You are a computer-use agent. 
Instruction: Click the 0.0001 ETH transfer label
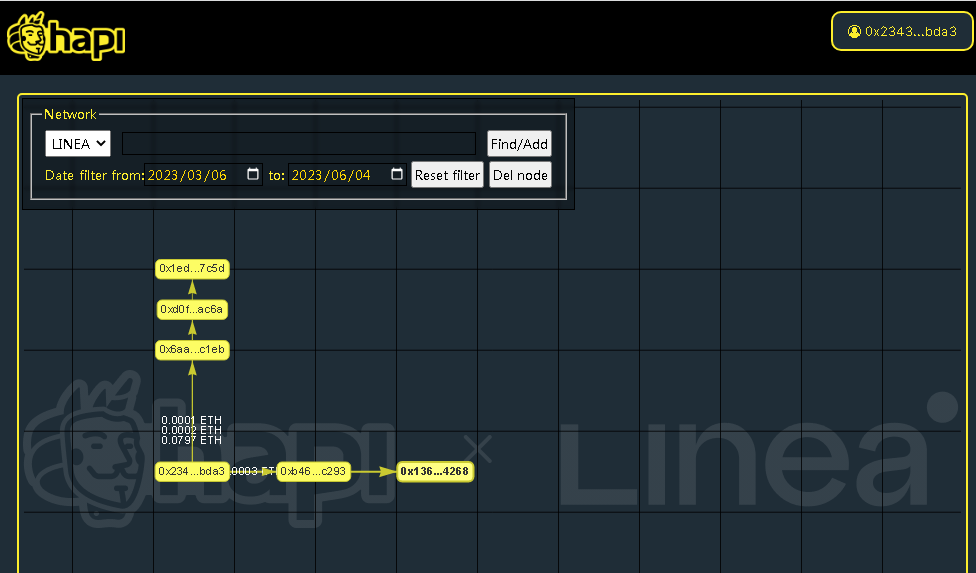(x=192, y=420)
